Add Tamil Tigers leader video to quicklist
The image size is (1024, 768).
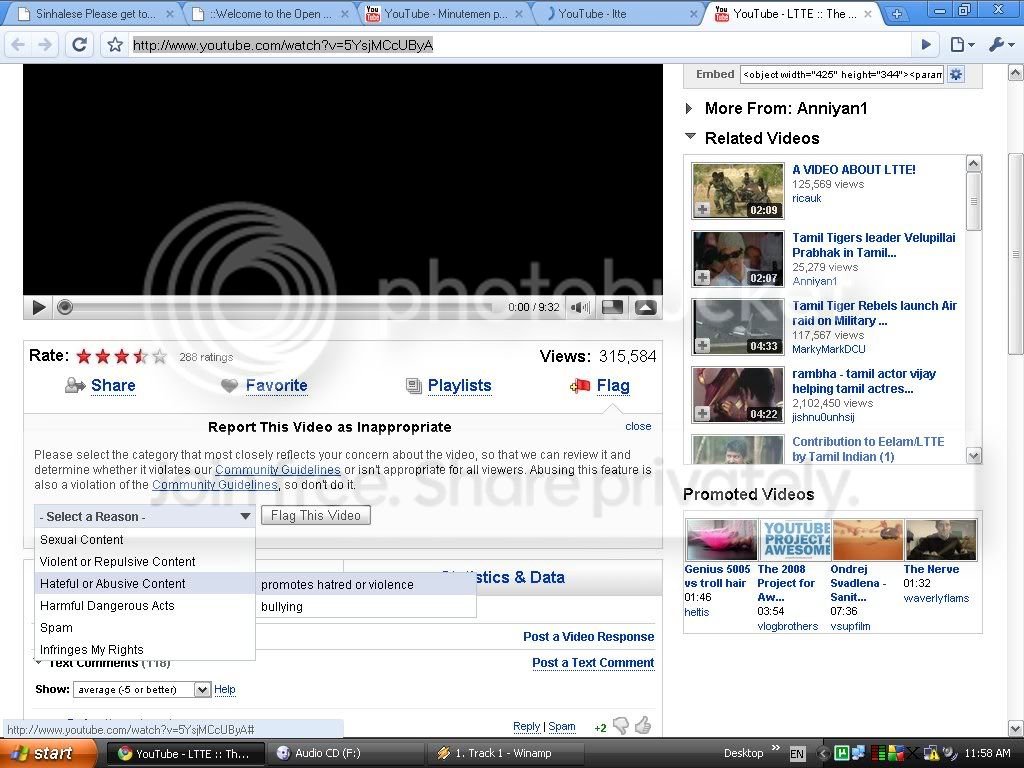click(702, 278)
